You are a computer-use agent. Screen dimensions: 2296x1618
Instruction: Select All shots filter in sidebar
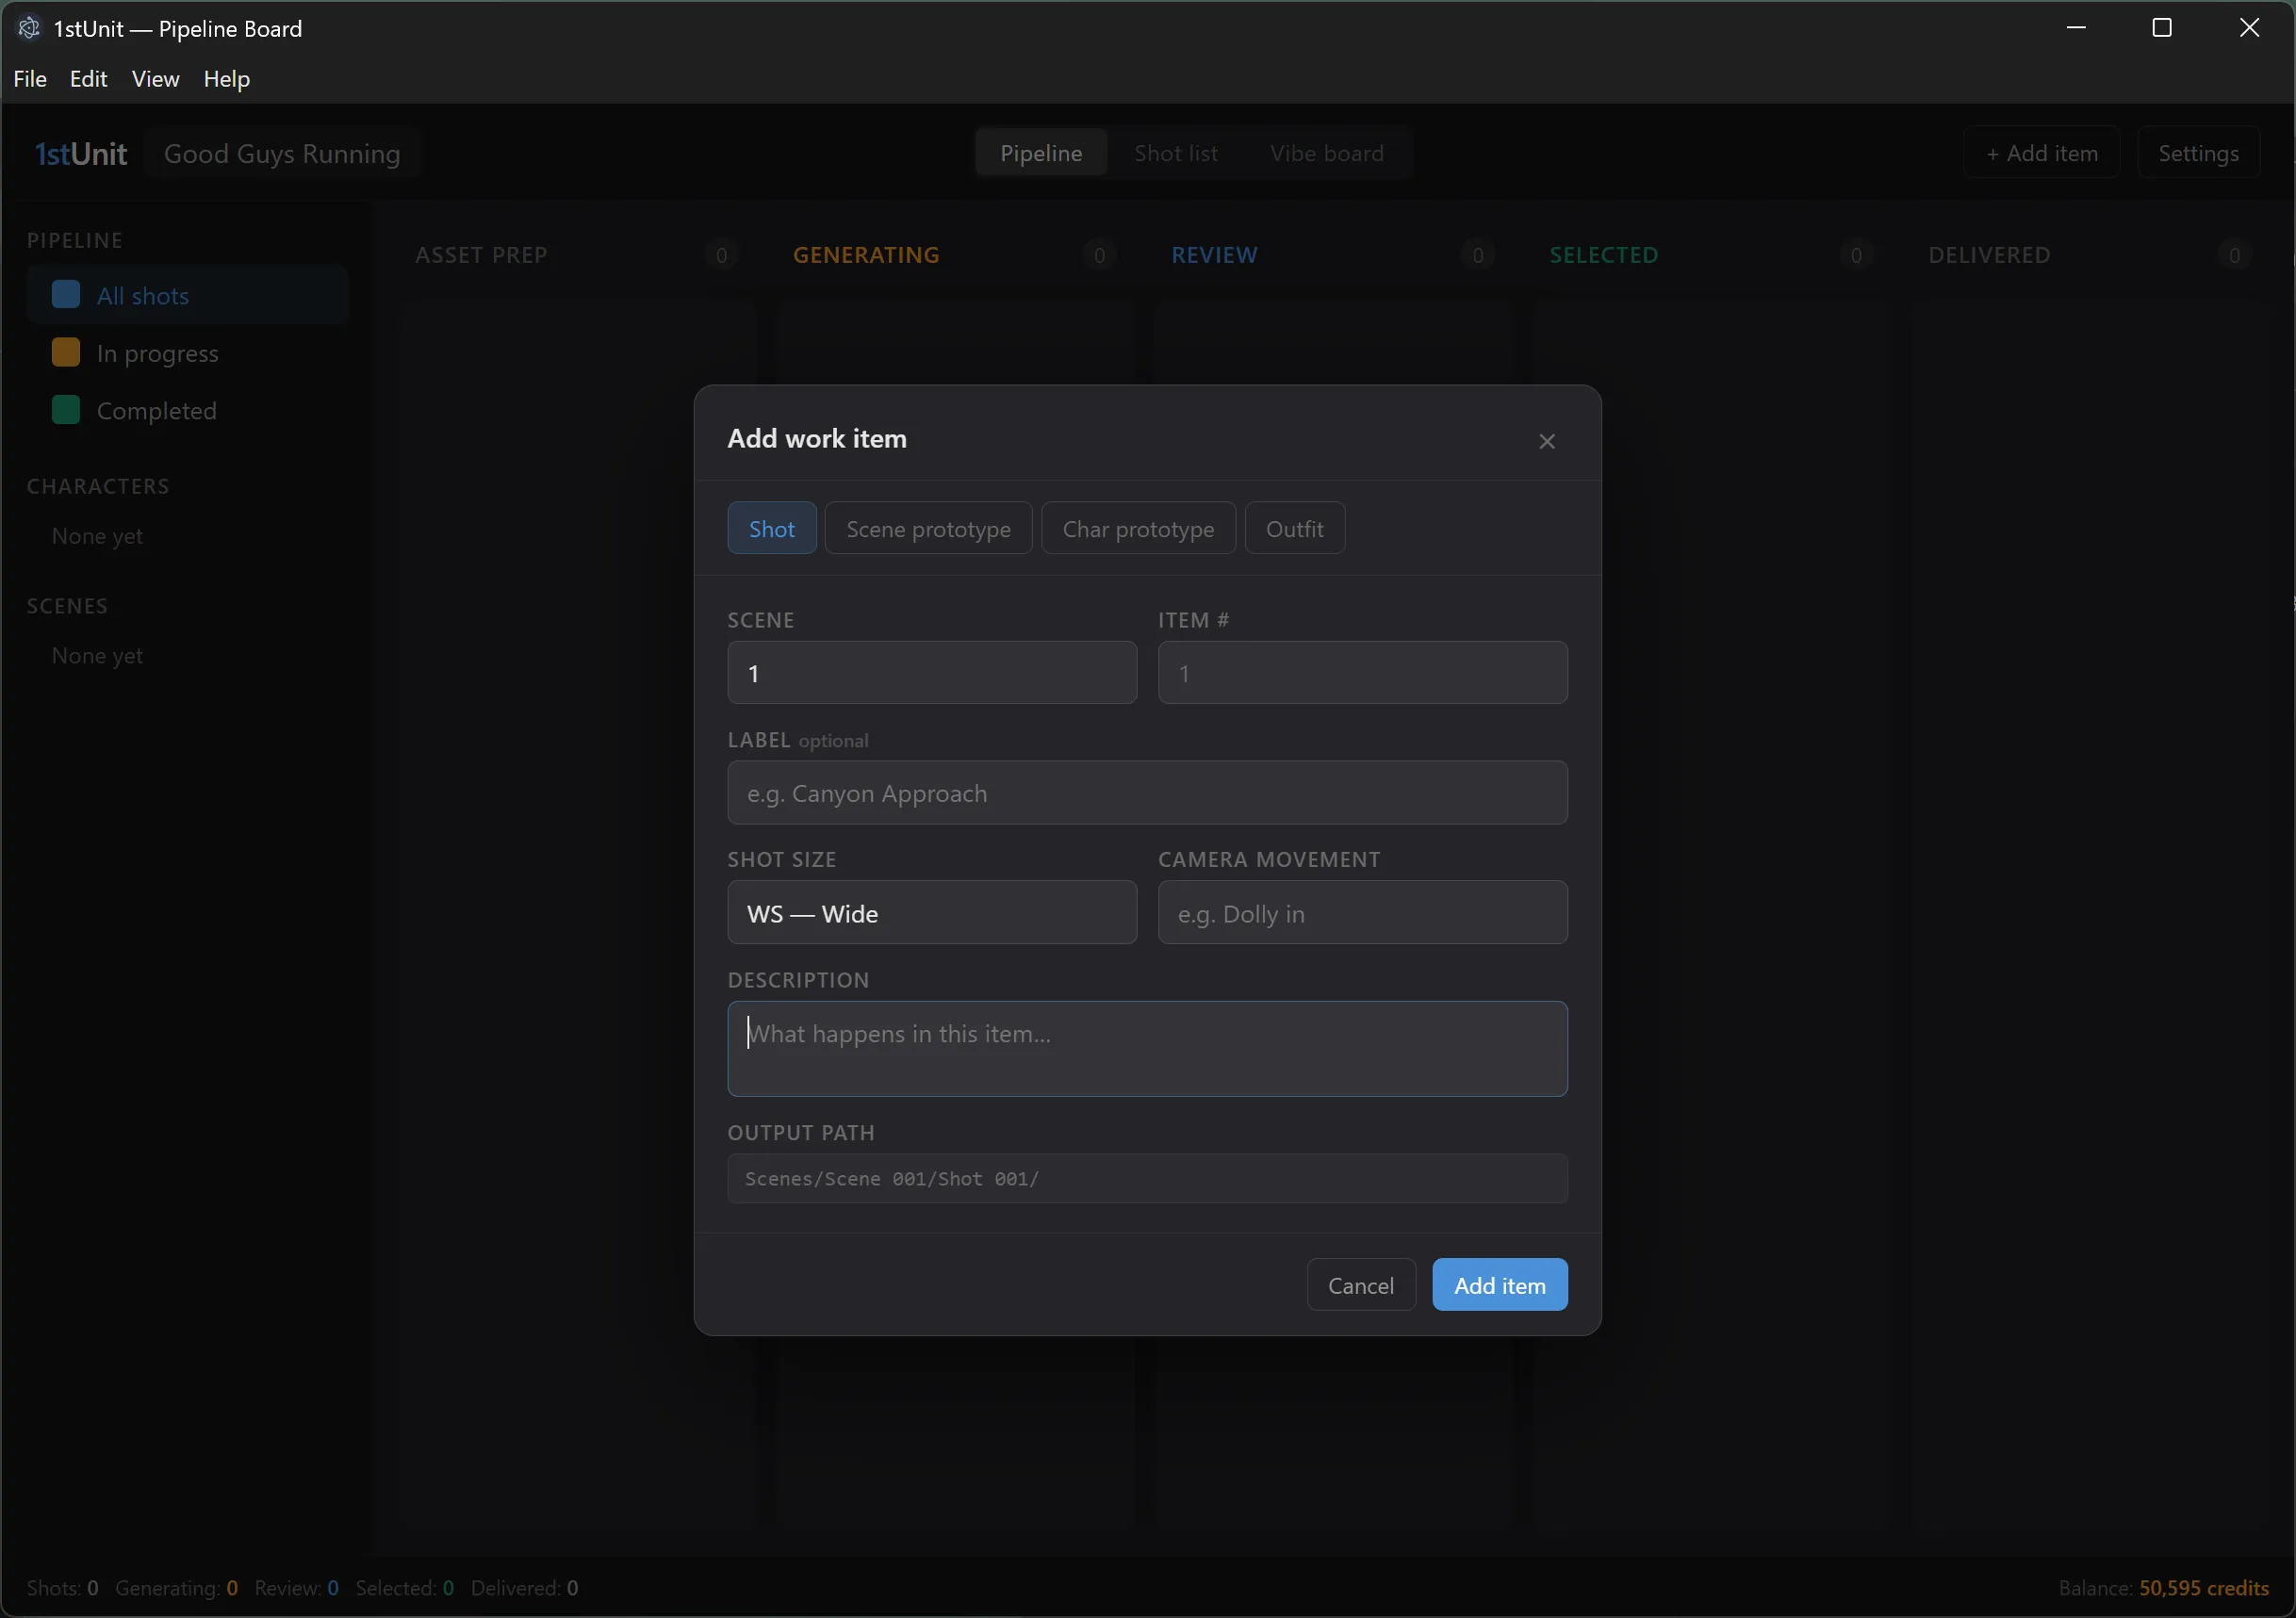188,295
